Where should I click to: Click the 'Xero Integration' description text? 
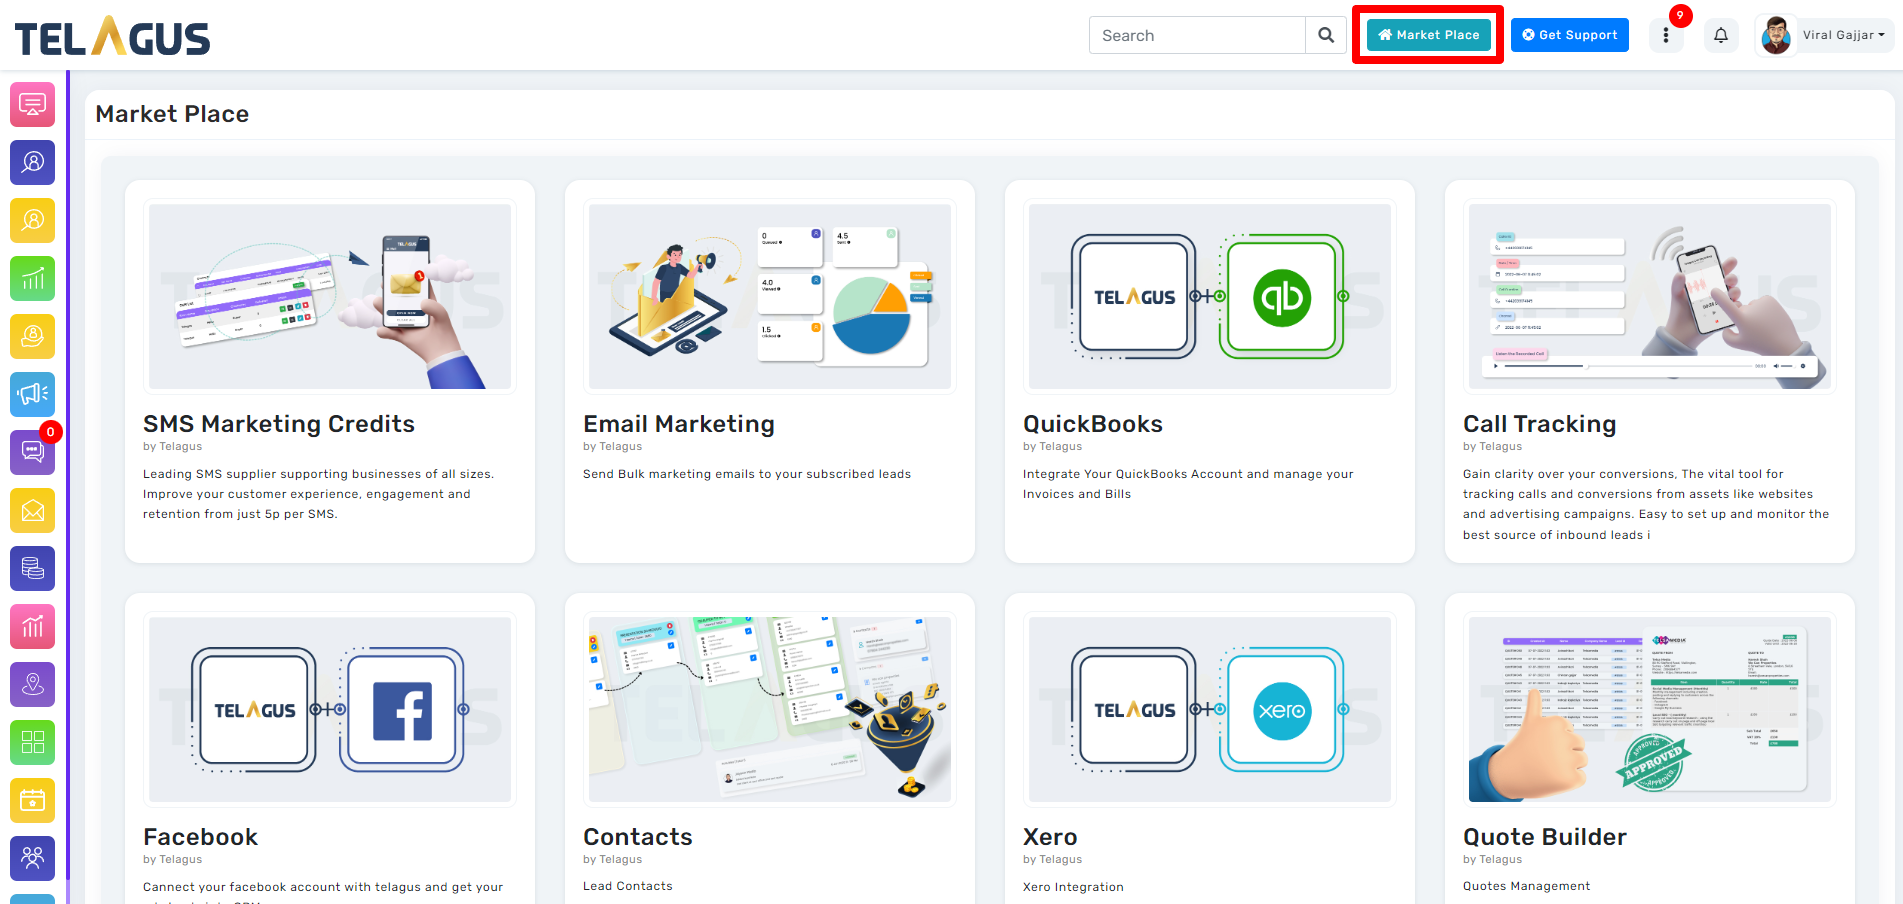[x=1073, y=887]
